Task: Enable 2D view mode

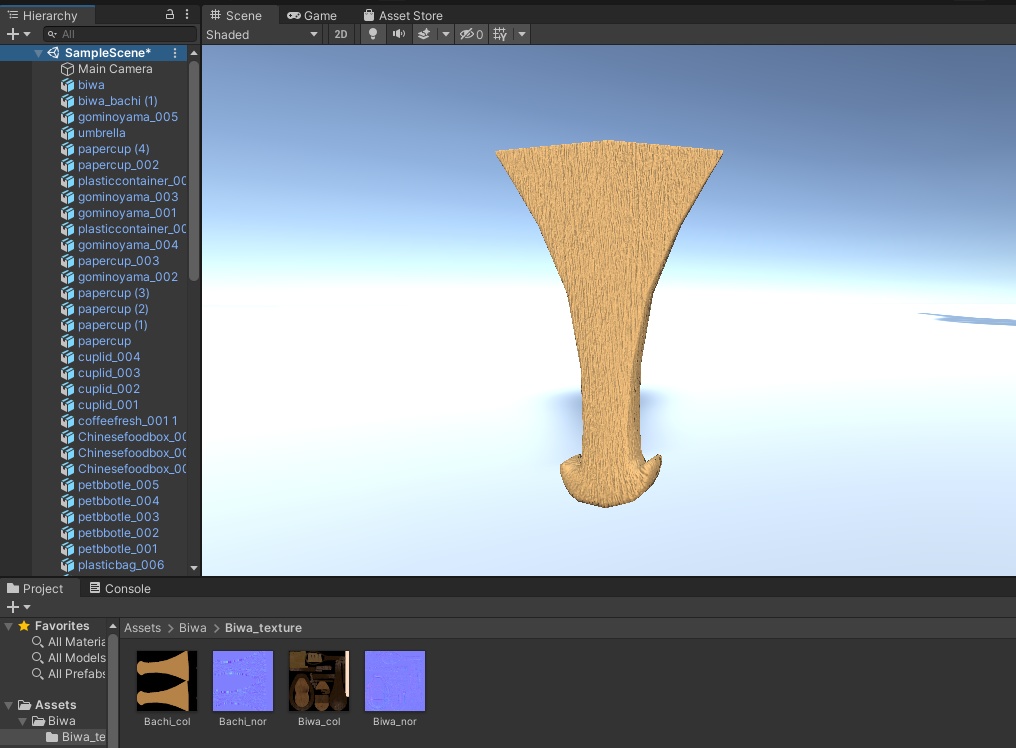Action: (x=341, y=33)
